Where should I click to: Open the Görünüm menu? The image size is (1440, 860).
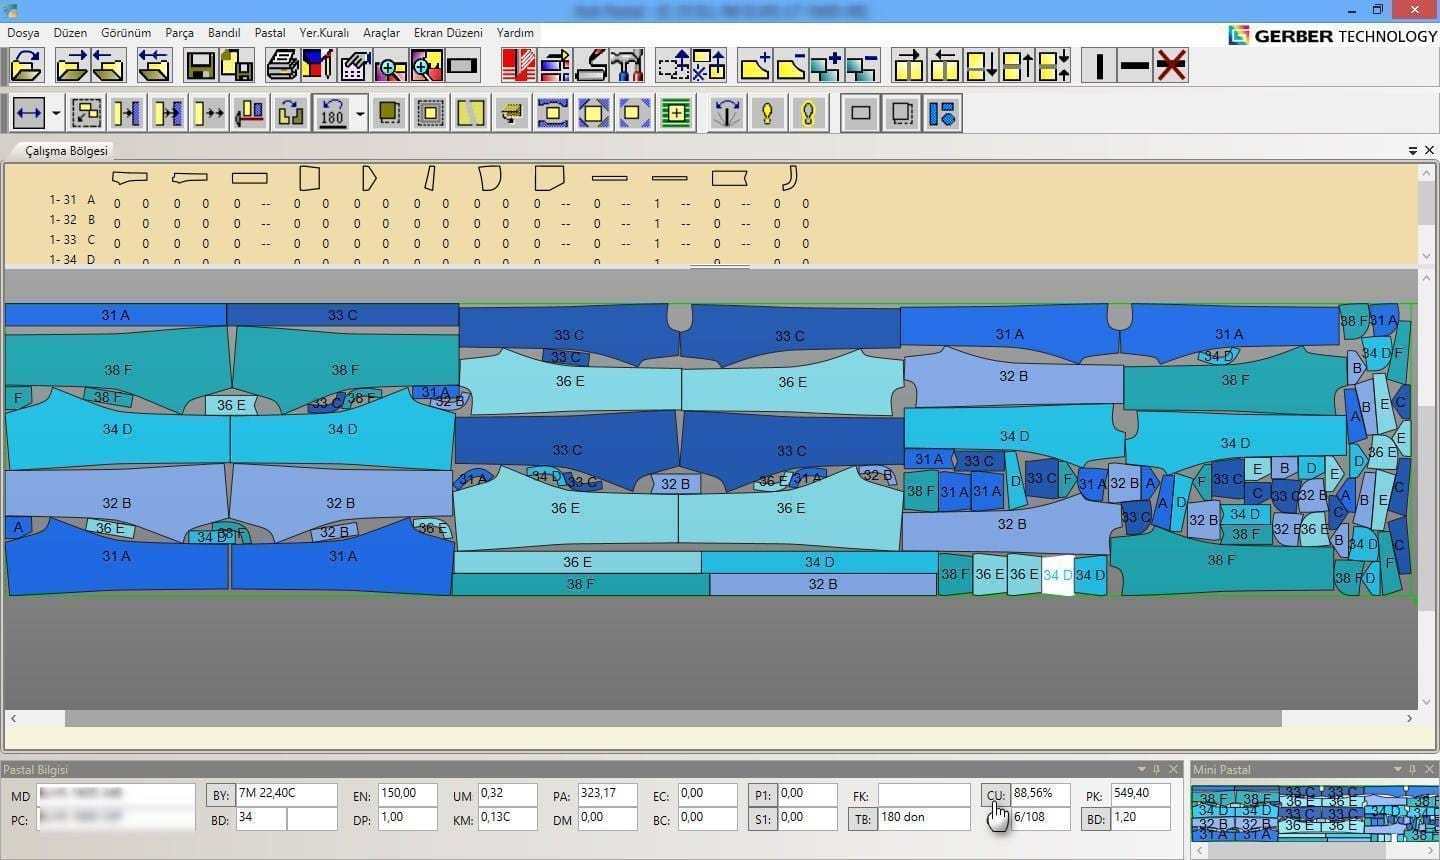[126, 33]
